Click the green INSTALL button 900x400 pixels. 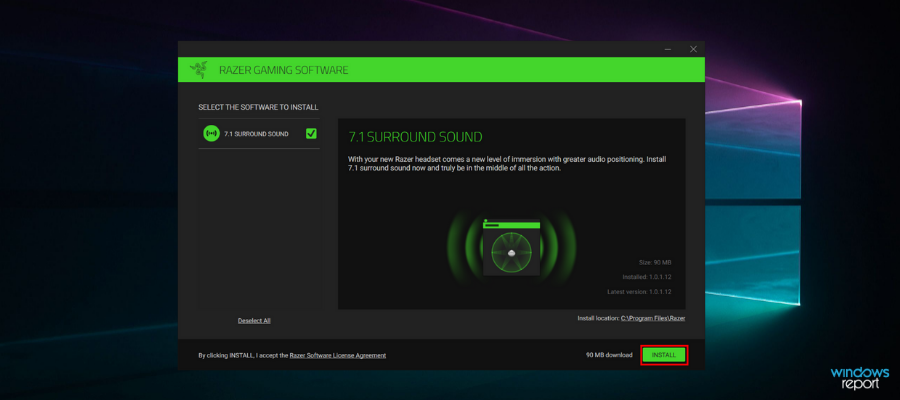pyautogui.click(x=664, y=355)
